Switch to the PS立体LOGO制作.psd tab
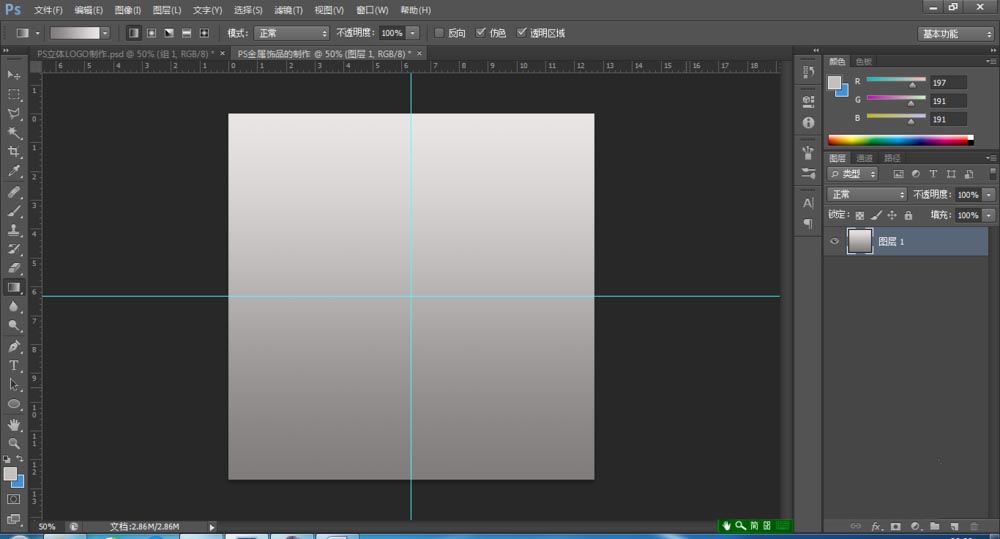This screenshot has height=539, width=1000. pos(125,54)
